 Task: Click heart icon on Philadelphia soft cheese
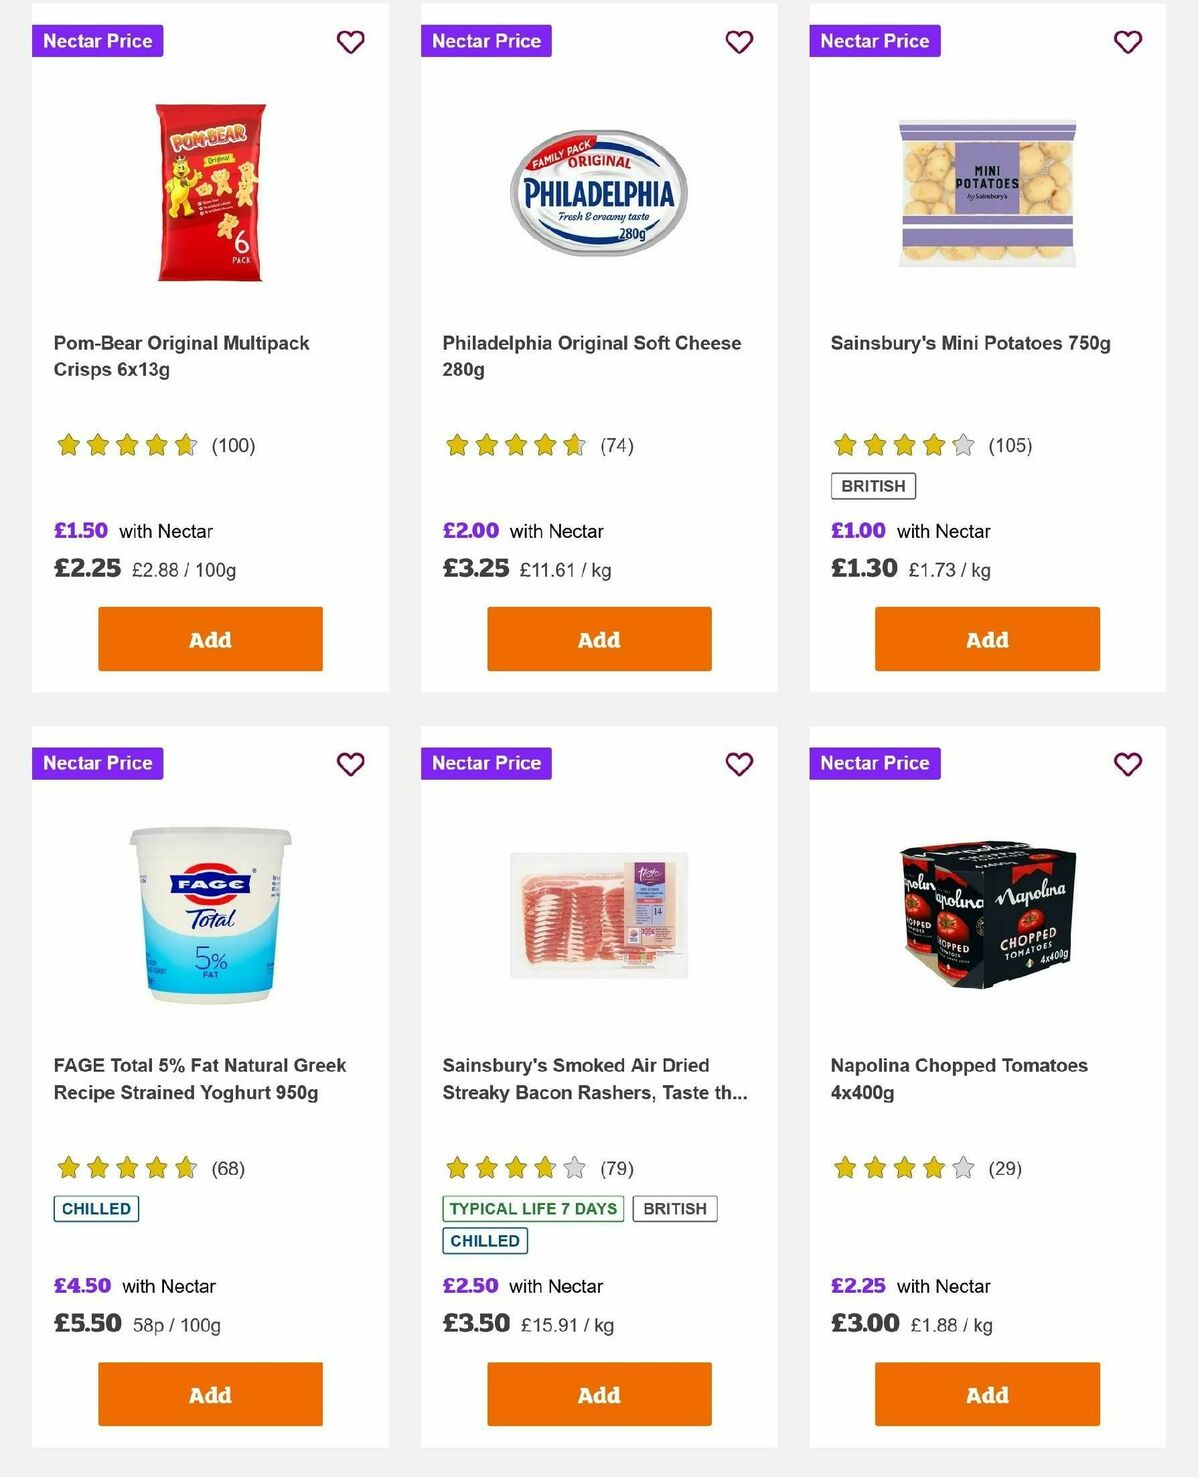click(x=739, y=42)
